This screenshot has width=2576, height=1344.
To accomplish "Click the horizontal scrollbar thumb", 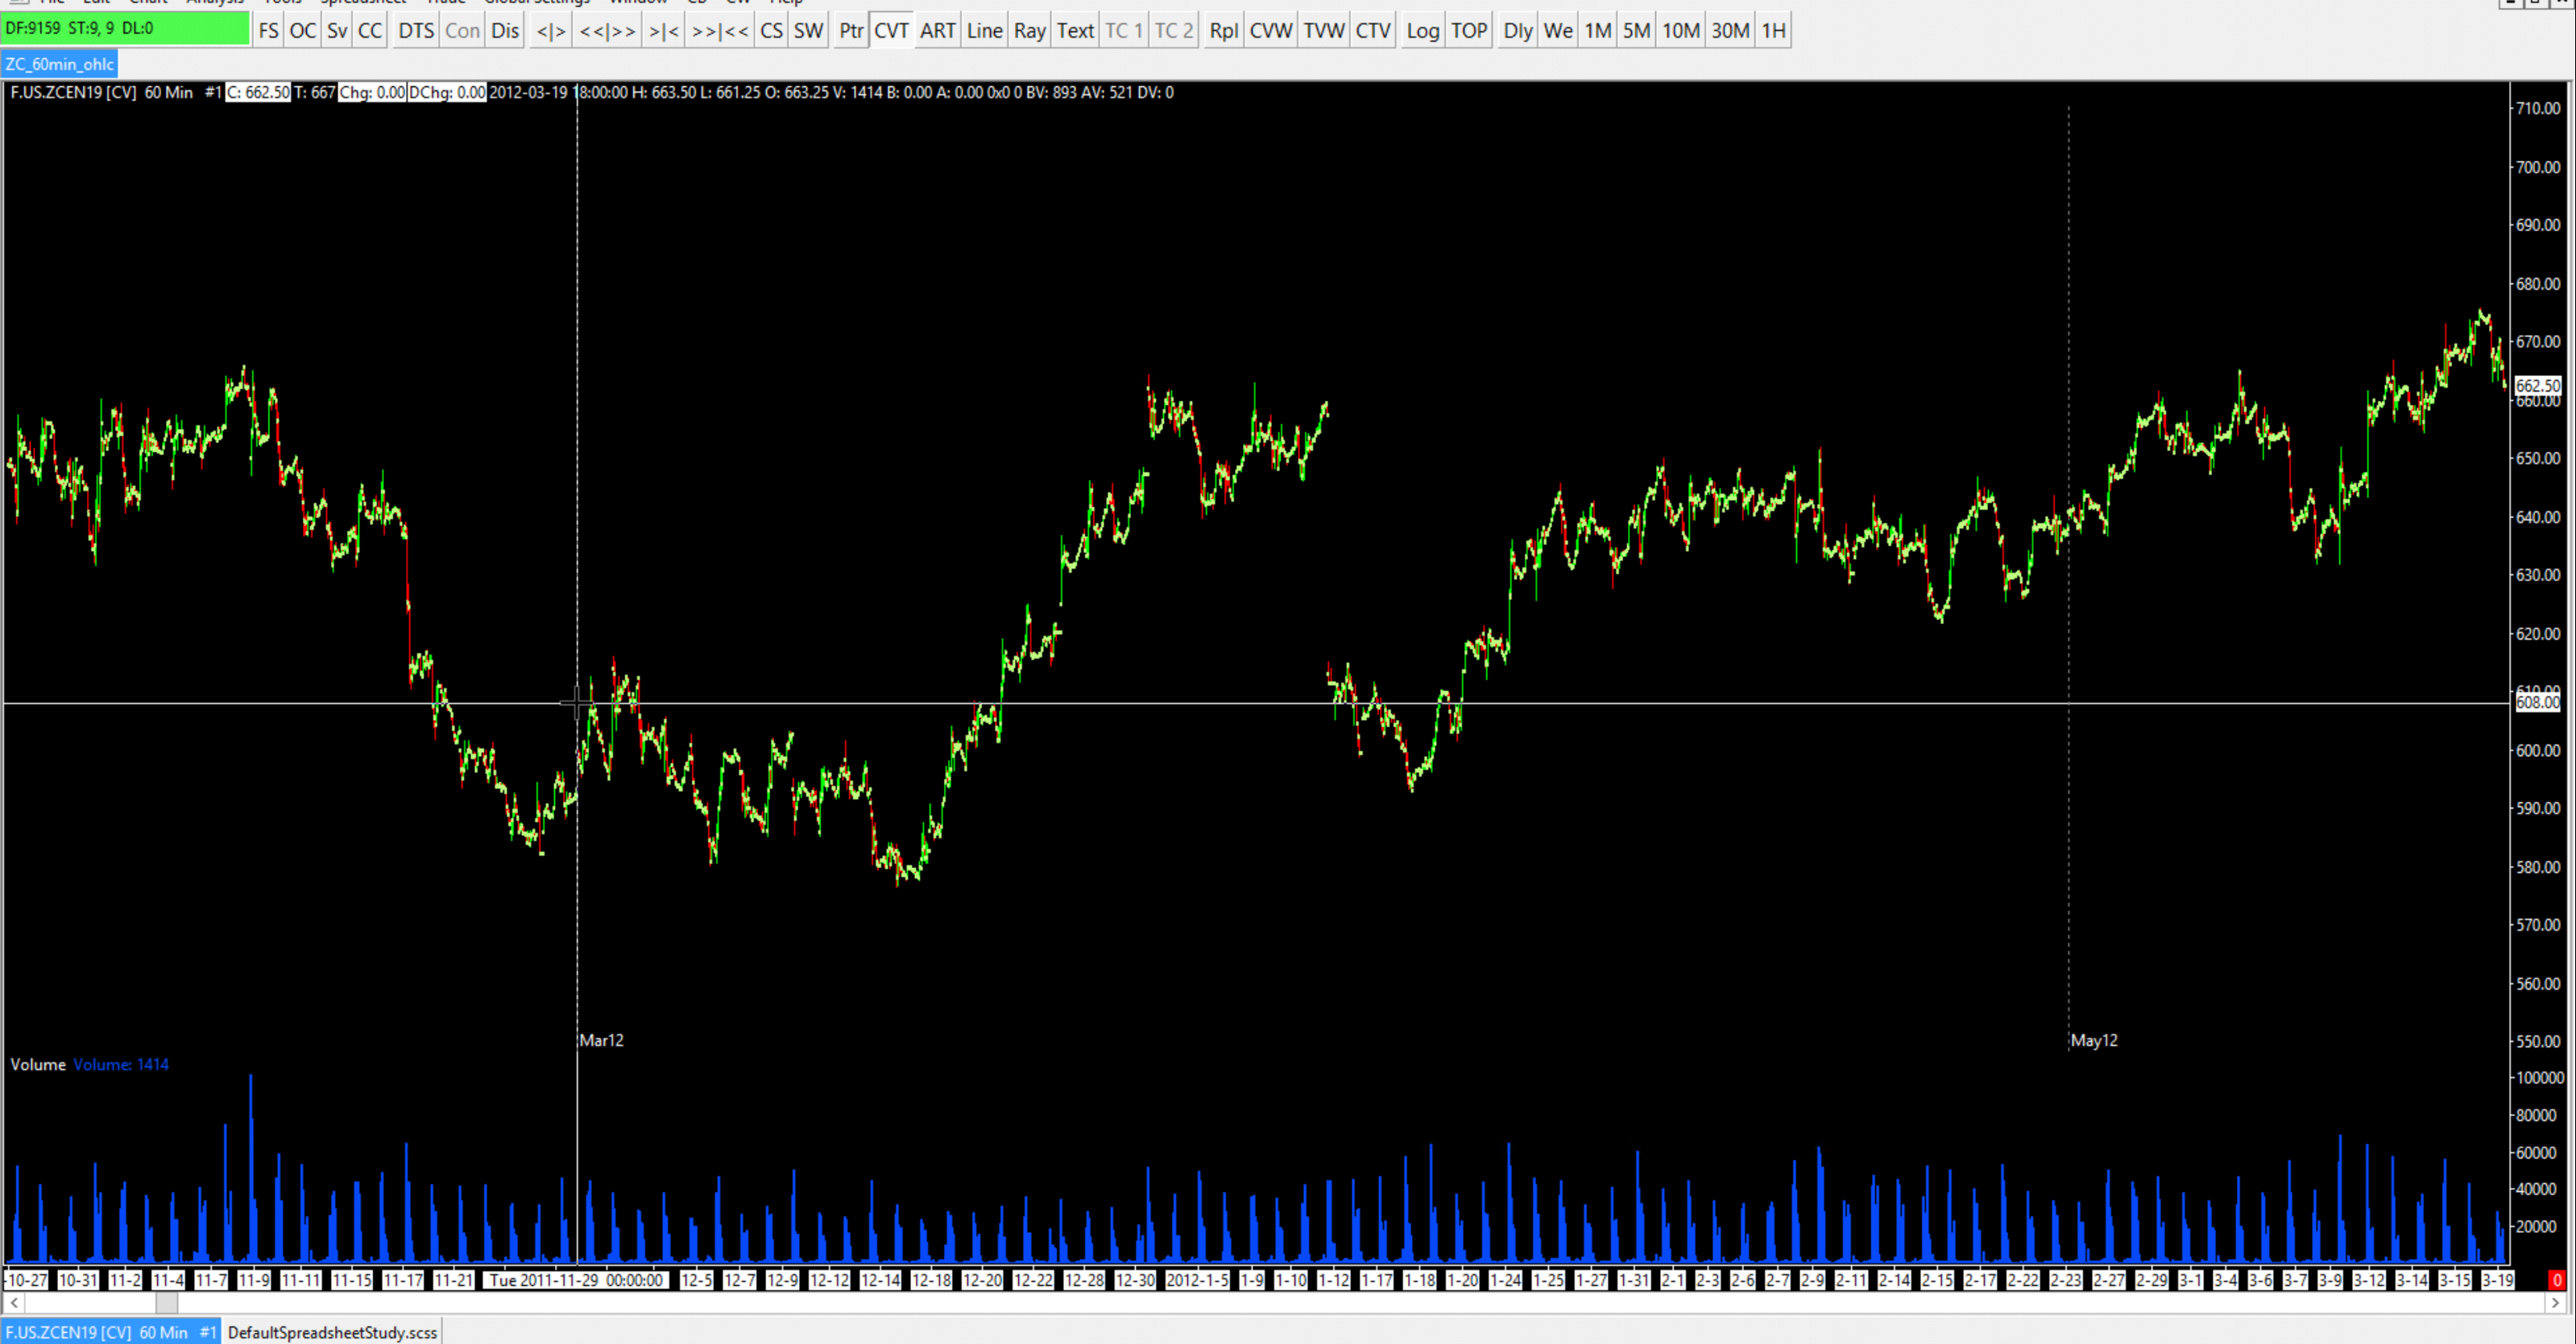I will pos(167,1303).
